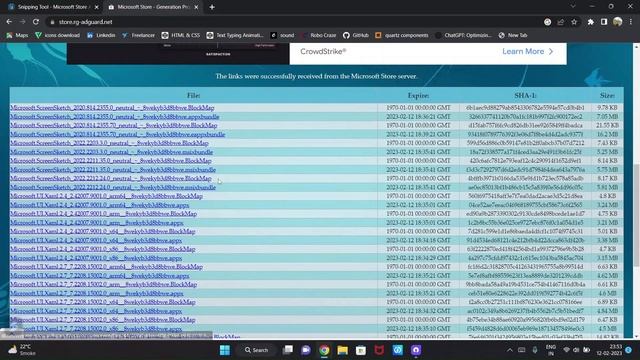640x360 pixels.
Task: Open the Freelancer bookmark
Action: (138, 35)
